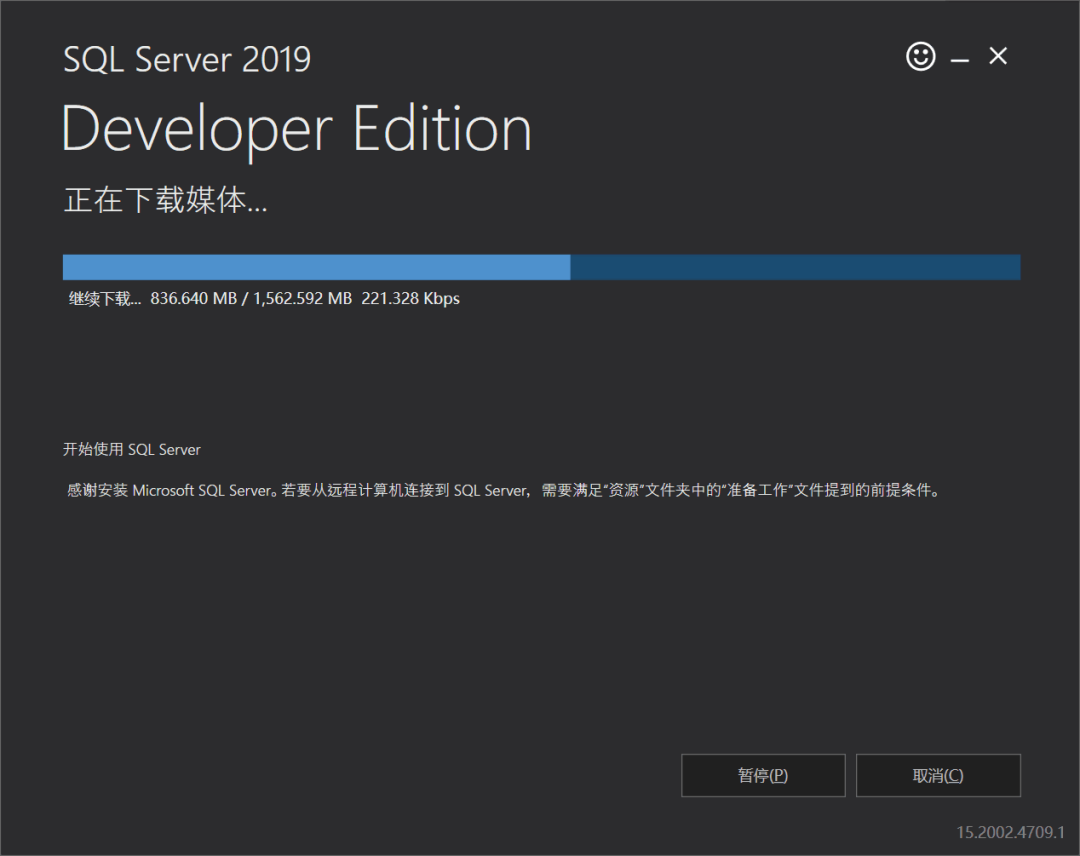Select the 正在下载媒体... status heading
This screenshot has height=856, width=1080.
pyautogui.click(x=165, y=200)
